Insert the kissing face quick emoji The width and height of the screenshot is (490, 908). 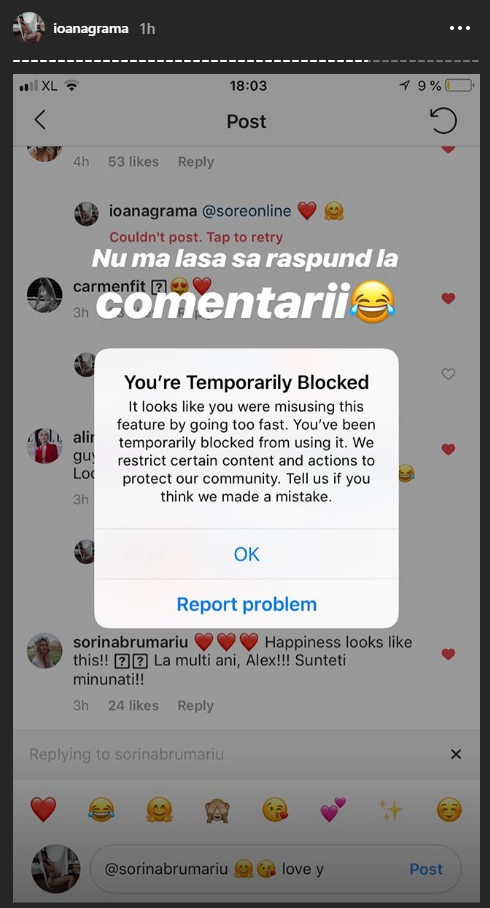point(275,810)
